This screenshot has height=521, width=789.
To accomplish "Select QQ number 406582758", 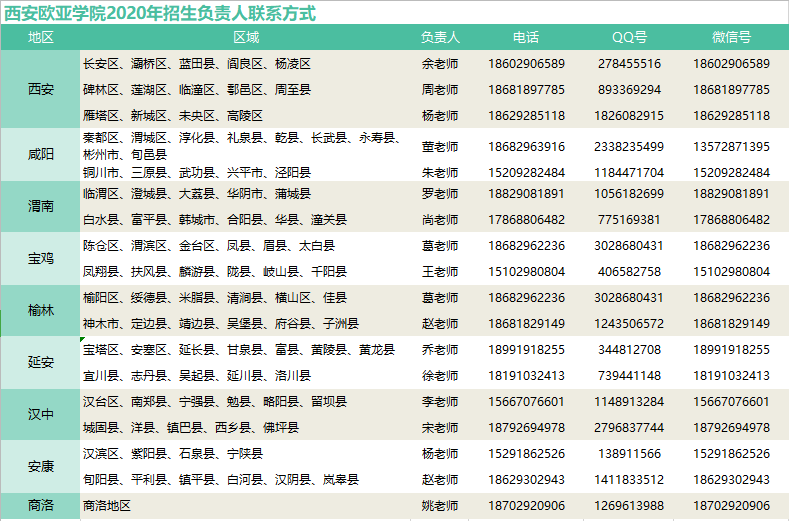I will point(629,272).
